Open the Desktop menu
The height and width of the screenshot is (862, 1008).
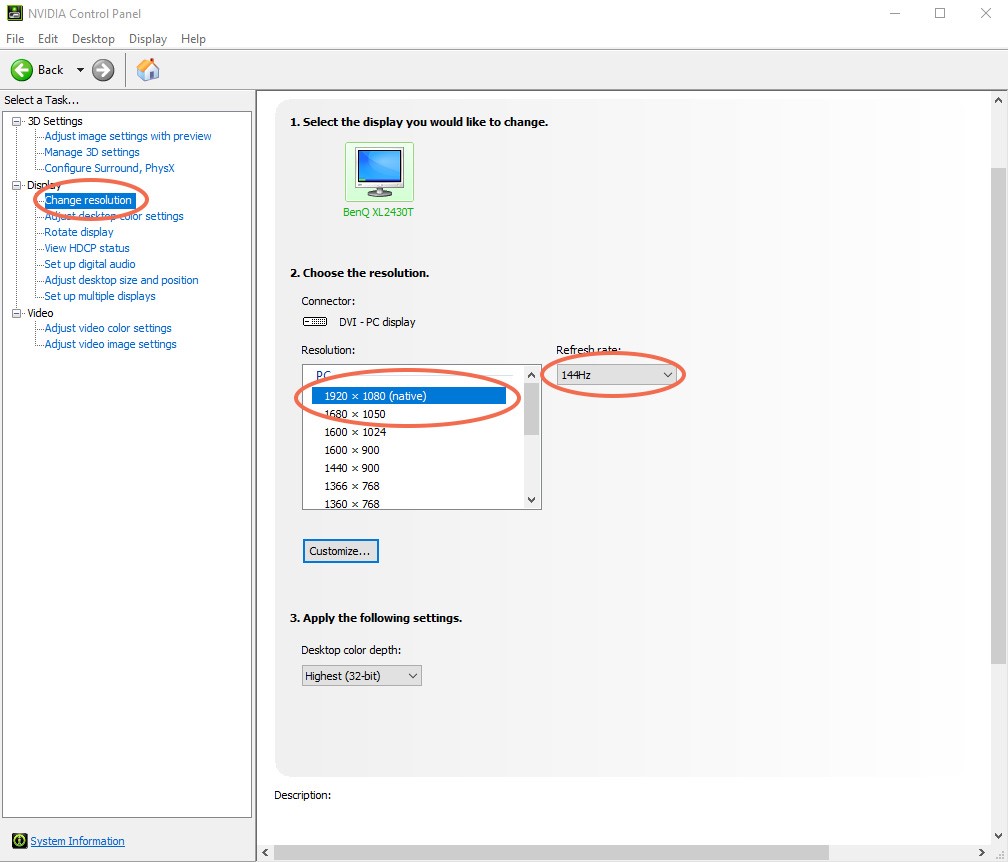tap(93, 39)
